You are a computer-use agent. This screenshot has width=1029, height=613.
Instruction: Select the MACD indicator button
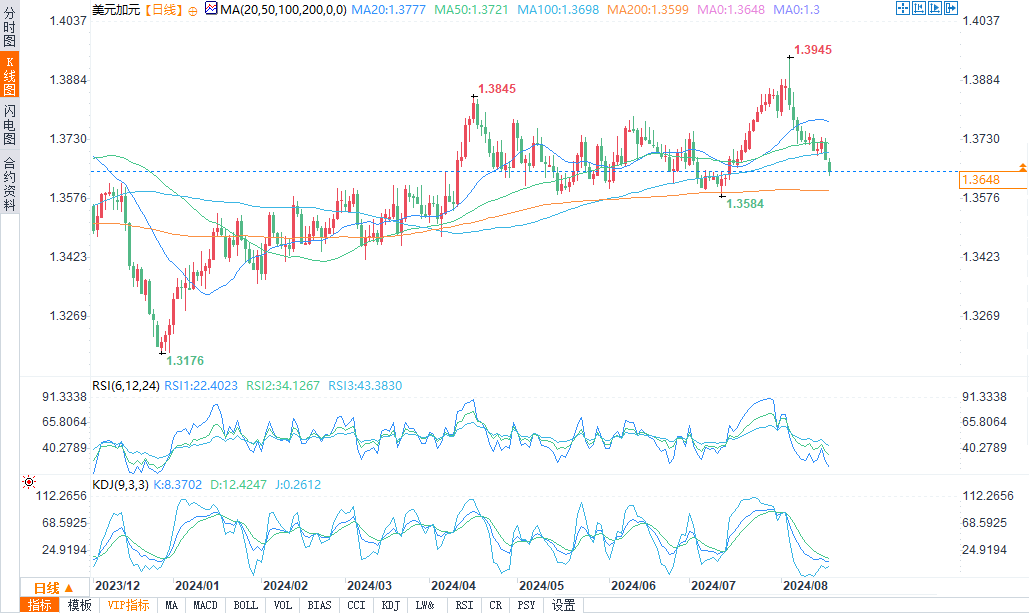[205, 605]
